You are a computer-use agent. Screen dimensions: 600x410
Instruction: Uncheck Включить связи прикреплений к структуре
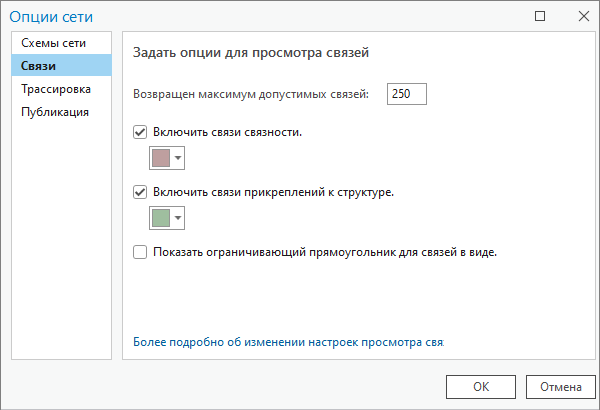(141, 192)
